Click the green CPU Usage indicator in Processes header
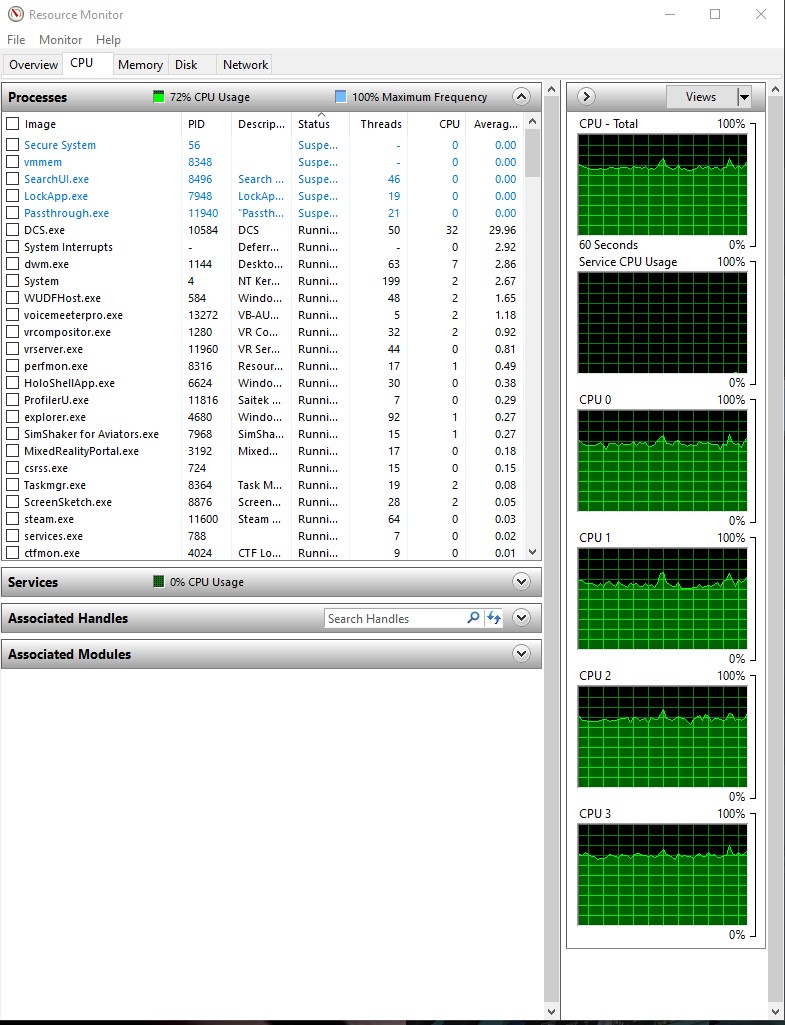 tap(158, 97)
